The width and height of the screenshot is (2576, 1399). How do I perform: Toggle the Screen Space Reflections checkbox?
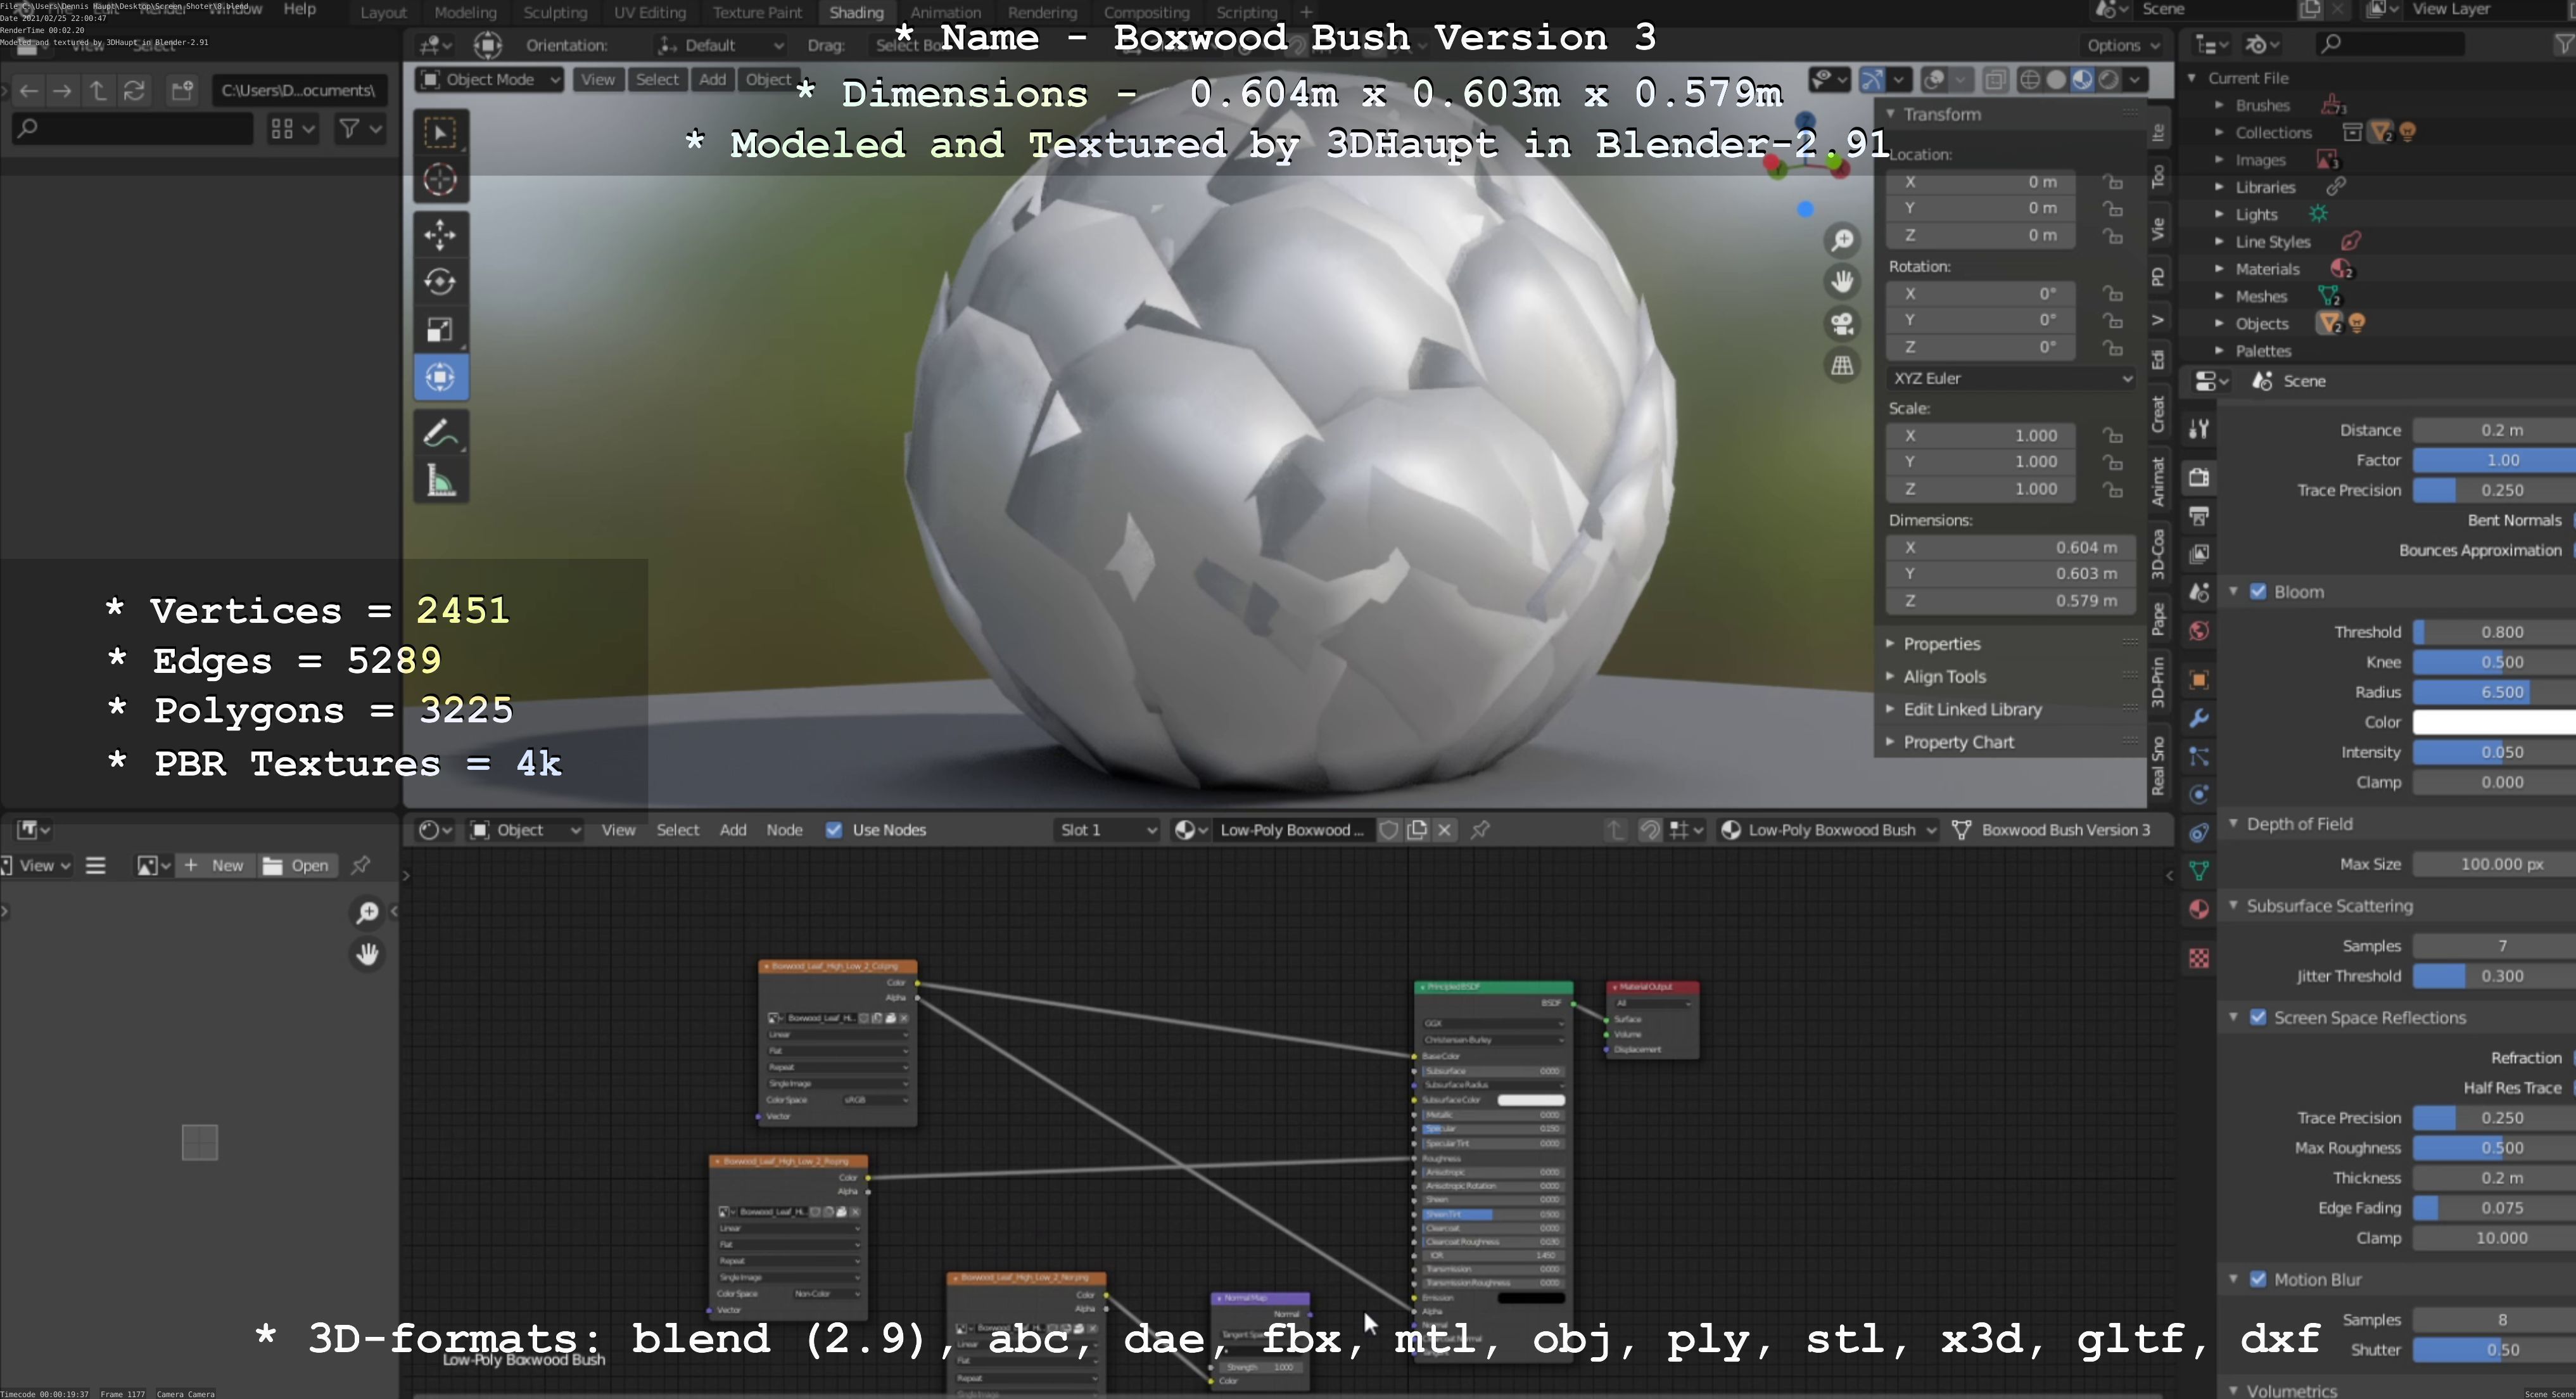point(2258,1018)
